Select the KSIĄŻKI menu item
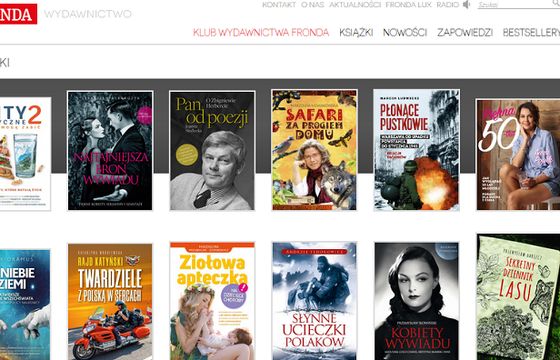This screenshot has height=360, width=560. point(356,32)
